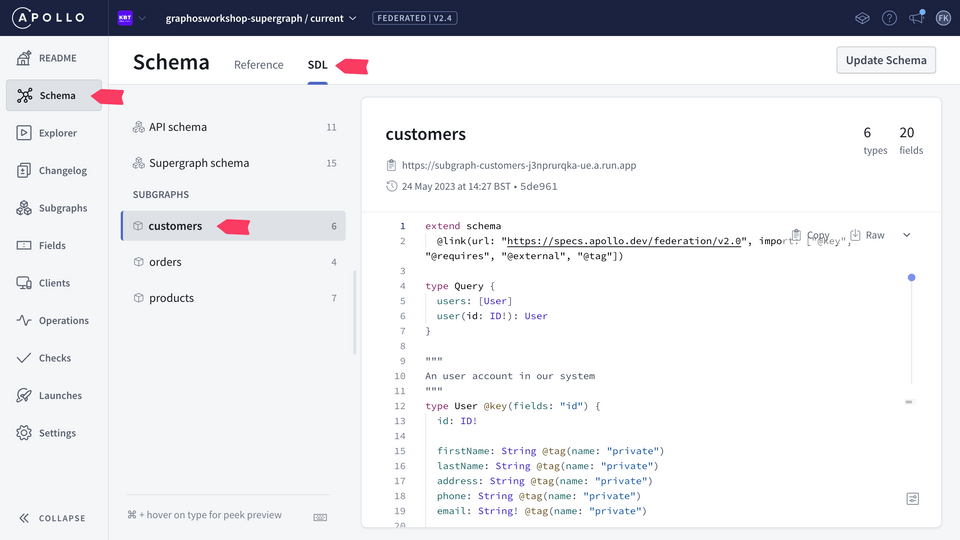Open the graphosworkshop-supergraph / current variant dropdown

tap(261, 18)
